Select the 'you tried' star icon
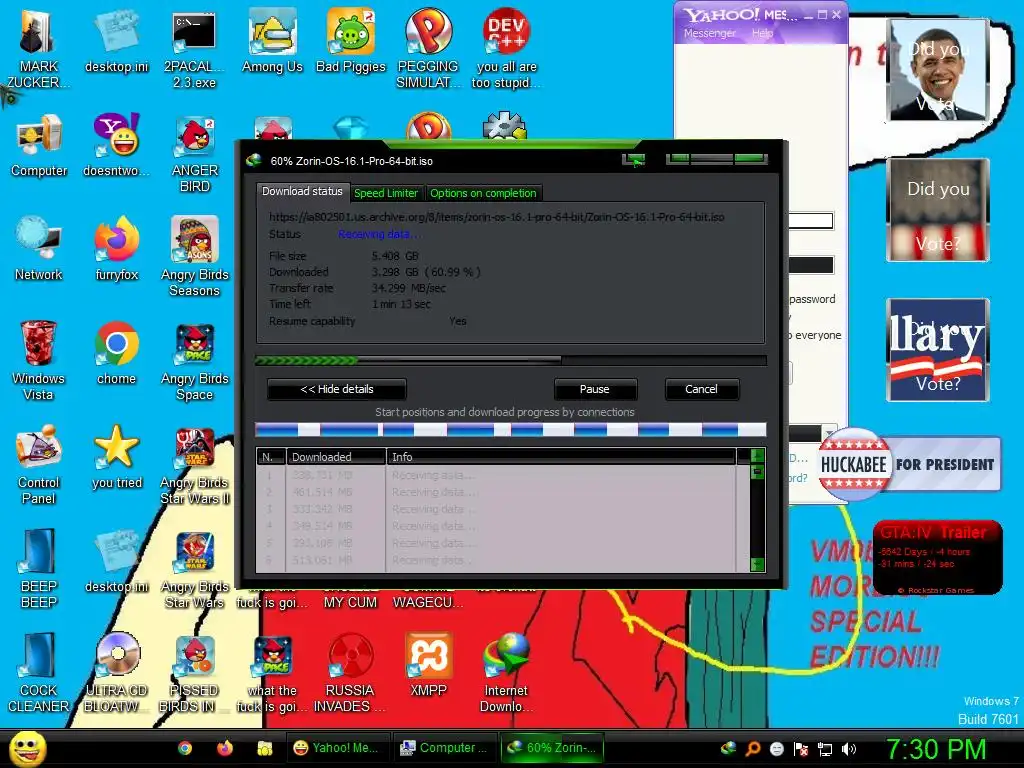This screenshot has width=1024, height=768. click(116, 457)
